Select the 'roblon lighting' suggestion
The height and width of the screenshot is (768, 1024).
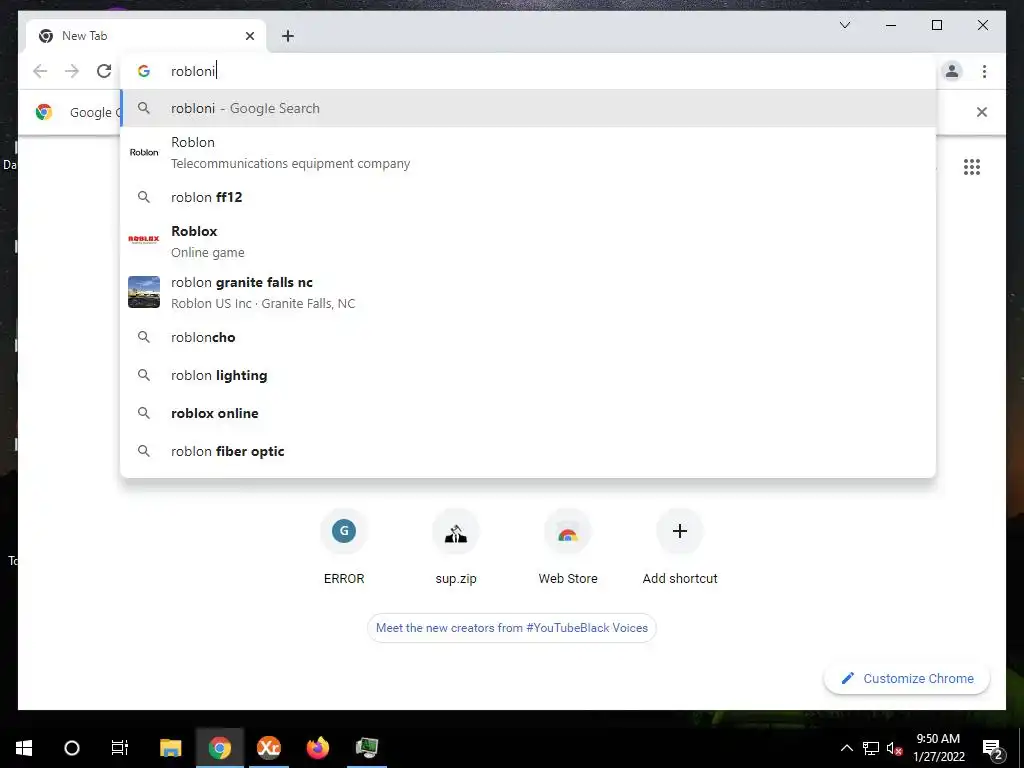tap(528, 376)
